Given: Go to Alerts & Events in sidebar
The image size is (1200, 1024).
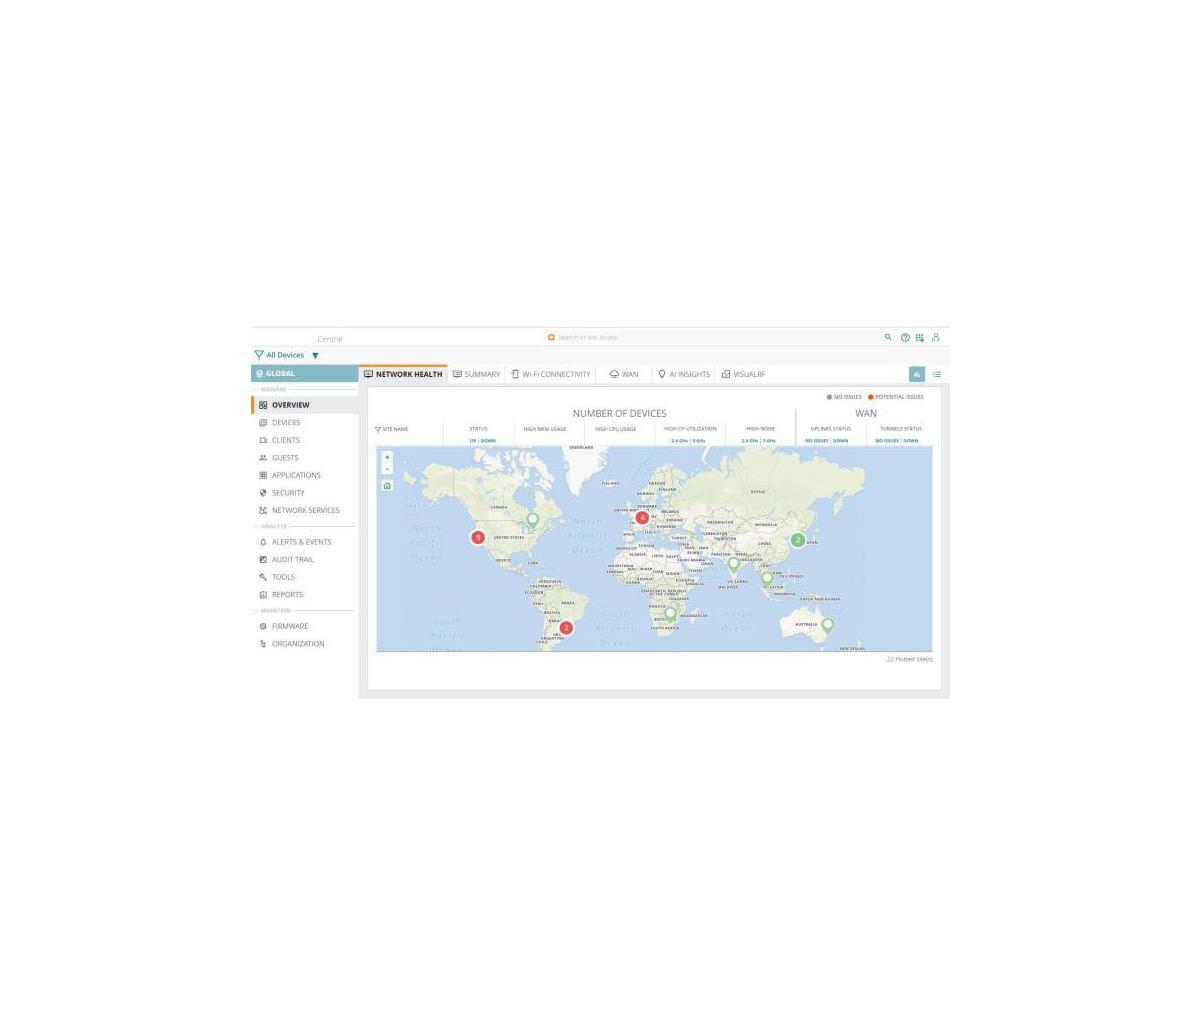Looking at the screenshot, I should click(x=301, y=542).
